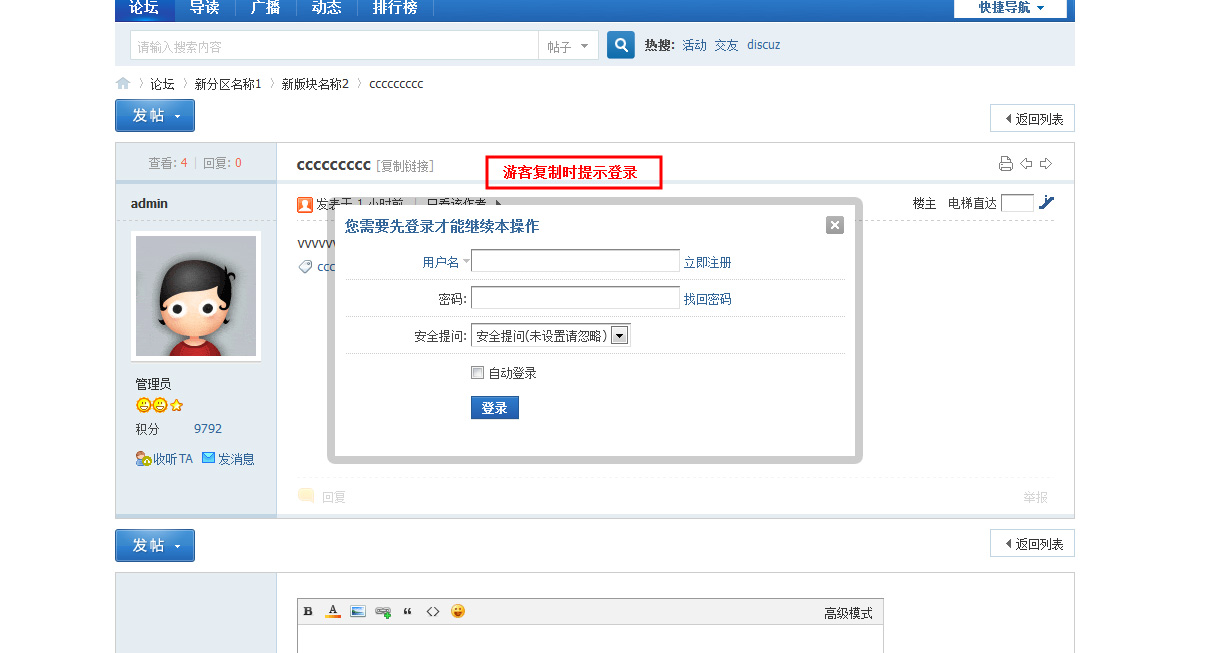Click admin's avatar image
The image size is (1210, 653).
click(196, 296)
